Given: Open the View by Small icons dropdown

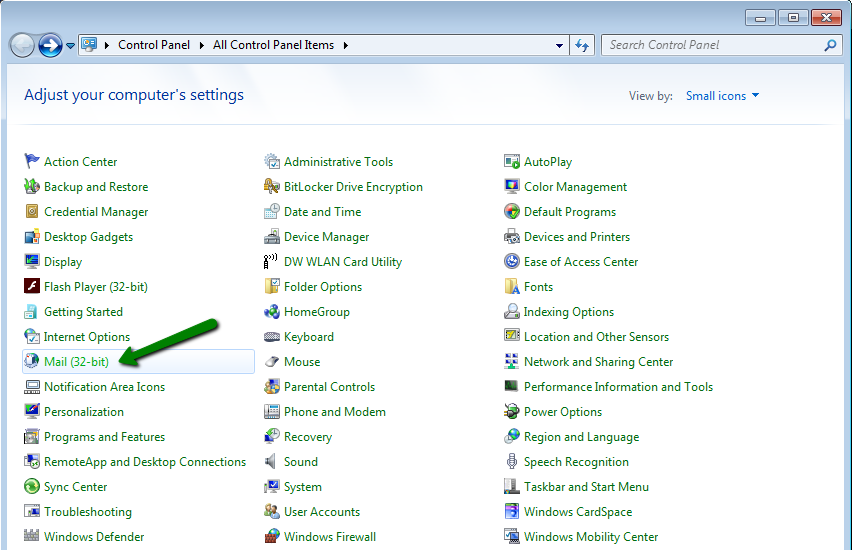Looking at the screenshot, I should tap(722, 96).
